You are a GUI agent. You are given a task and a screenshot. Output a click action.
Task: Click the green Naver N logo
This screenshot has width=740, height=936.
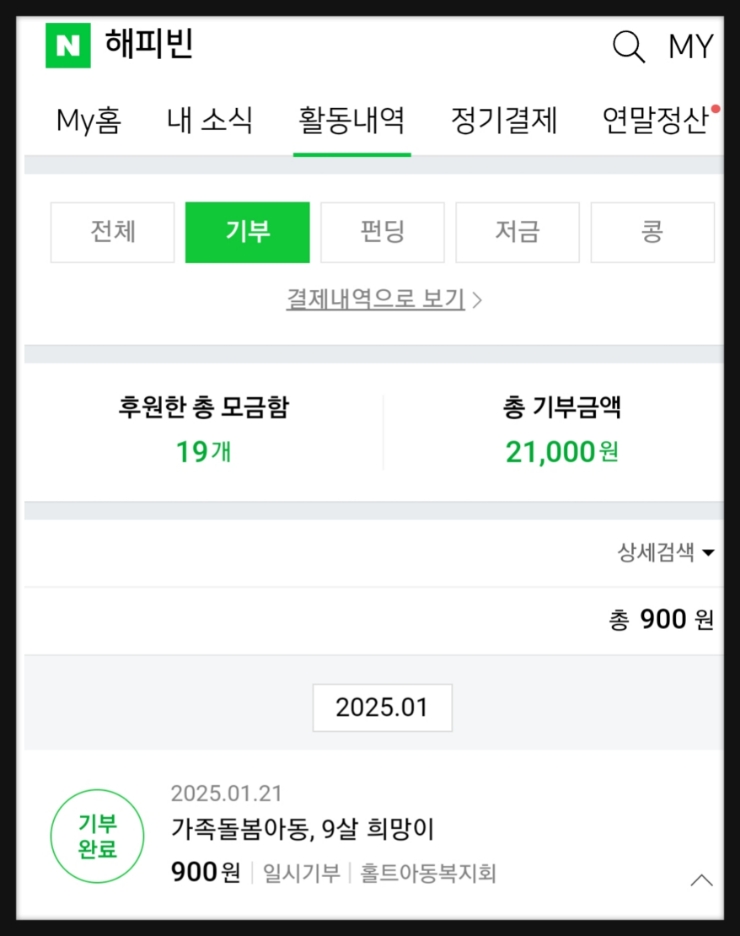tap(68, 45)
